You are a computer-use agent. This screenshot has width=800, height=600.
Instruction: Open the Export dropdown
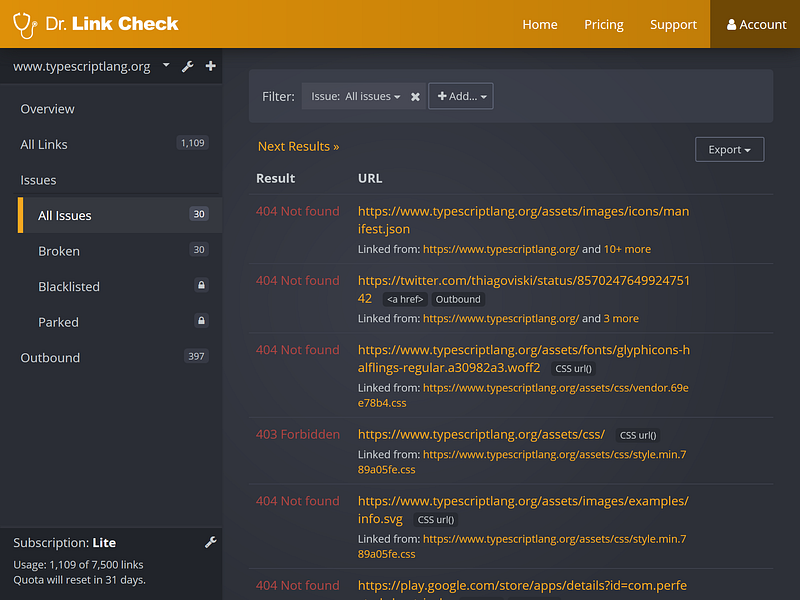point(730,149)
